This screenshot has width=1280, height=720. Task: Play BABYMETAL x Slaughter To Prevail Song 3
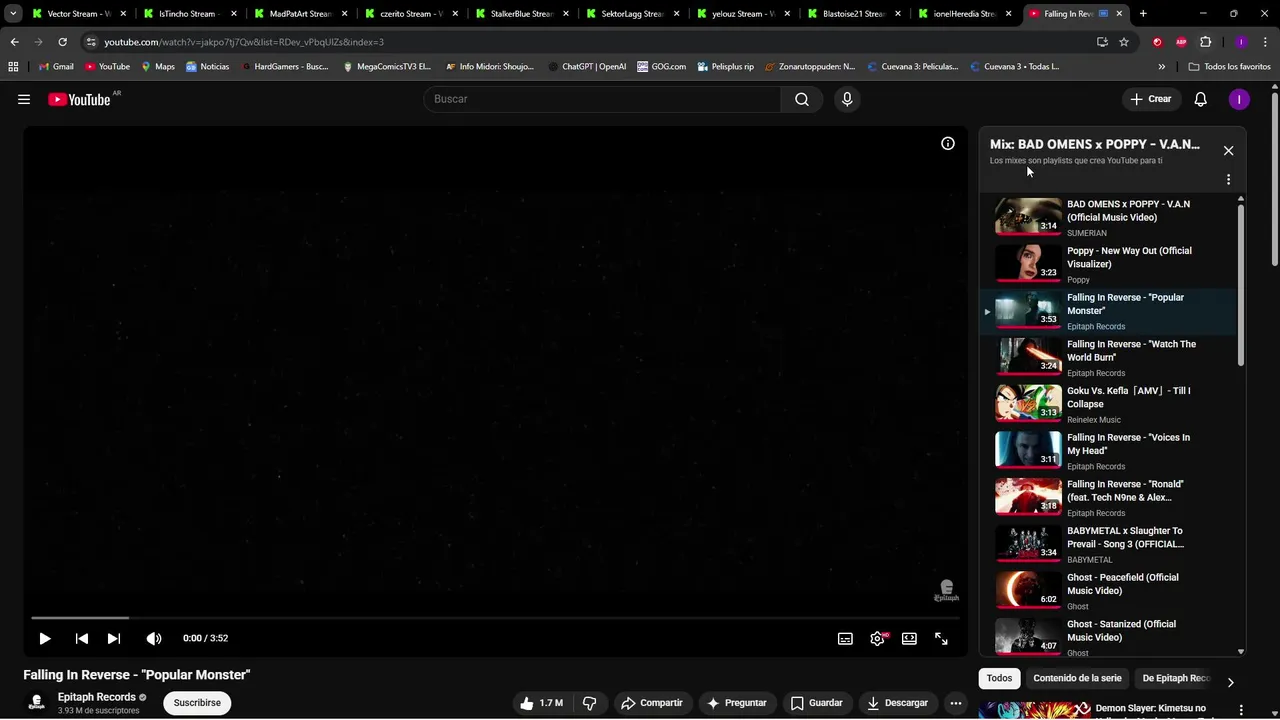(1108, 544)
